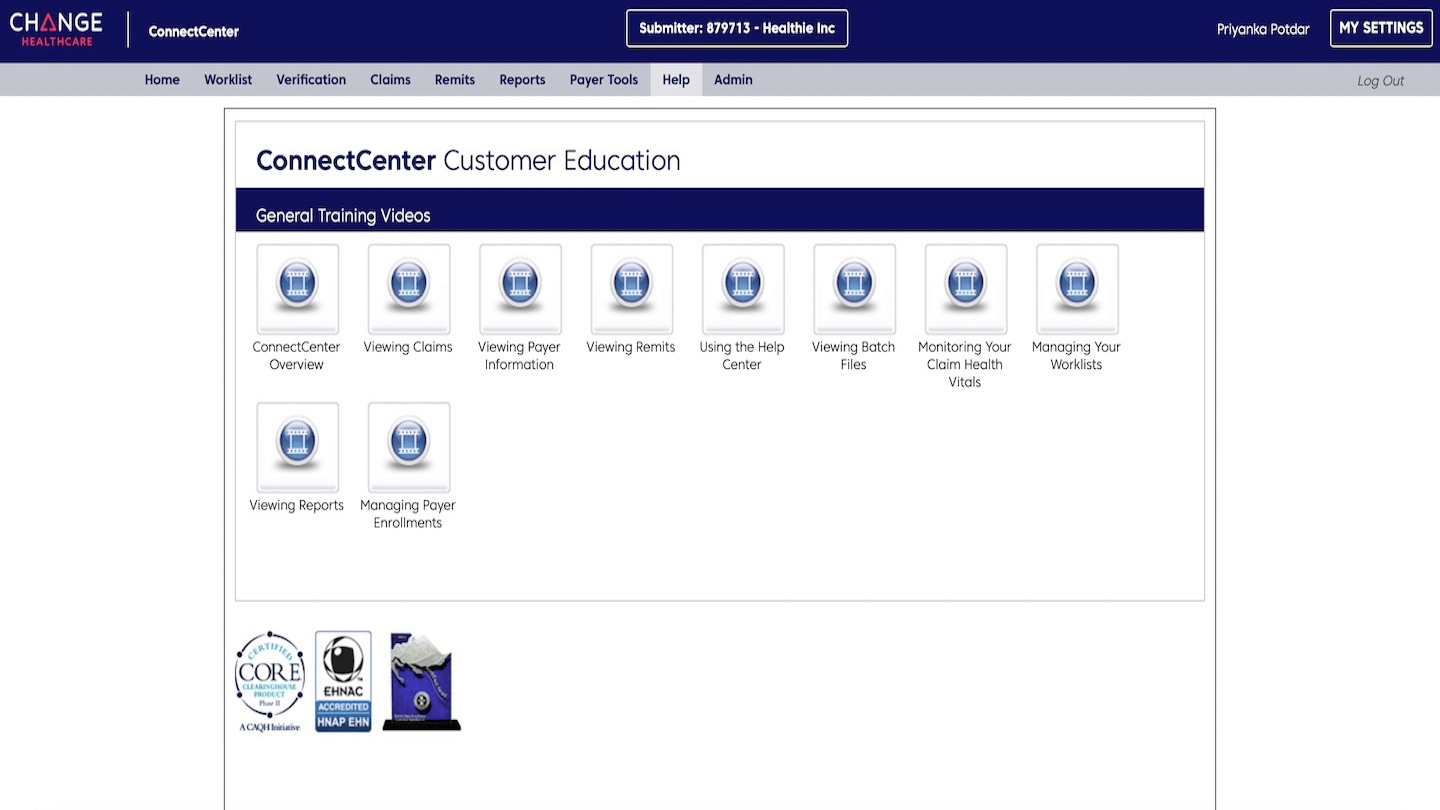Open the Remits menu

click(x=455, y=80)
